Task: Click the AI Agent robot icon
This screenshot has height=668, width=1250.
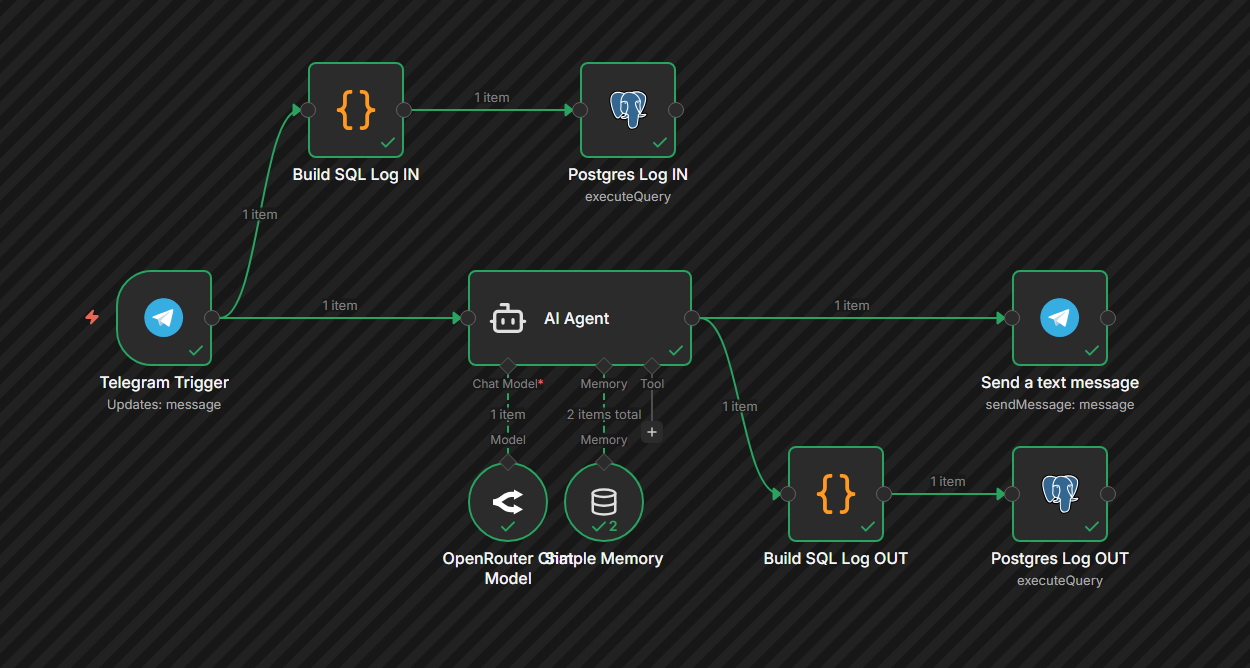Action: 508,318
